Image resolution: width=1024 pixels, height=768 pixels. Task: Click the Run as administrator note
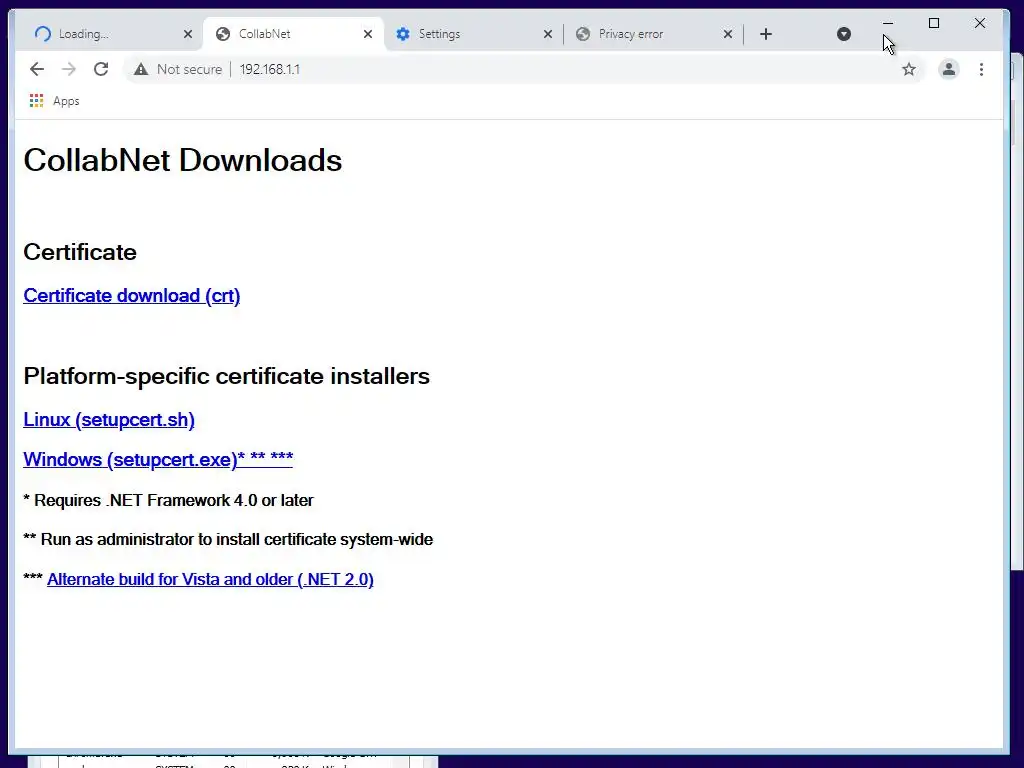(228, 539)
